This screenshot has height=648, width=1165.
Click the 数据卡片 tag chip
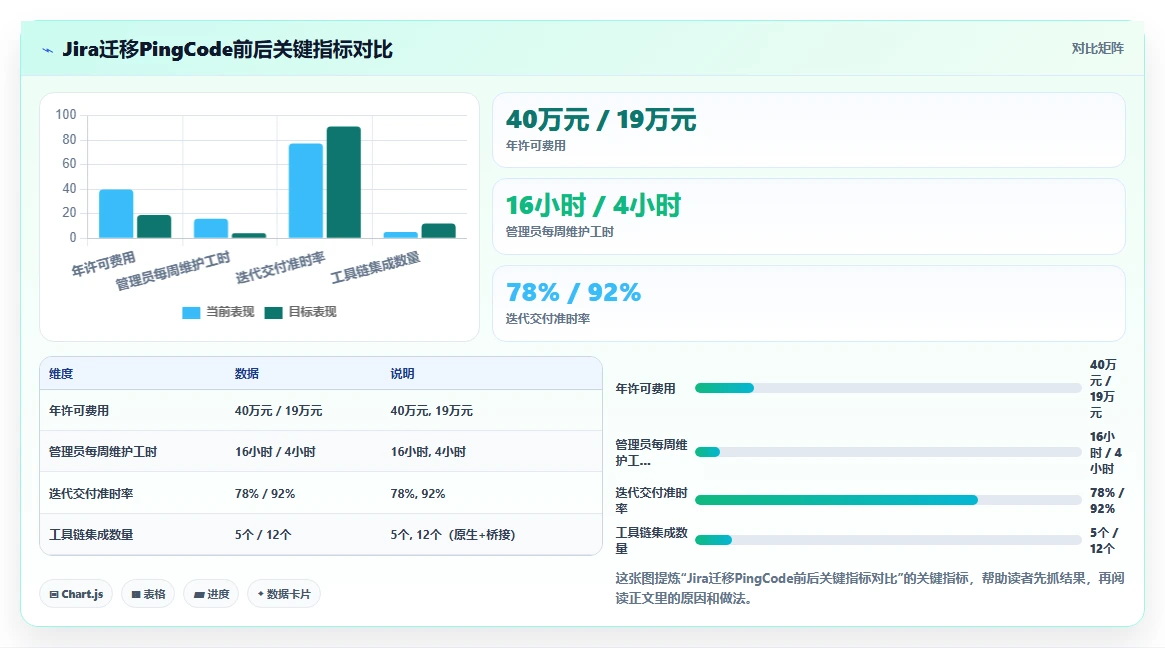(284, 594)
